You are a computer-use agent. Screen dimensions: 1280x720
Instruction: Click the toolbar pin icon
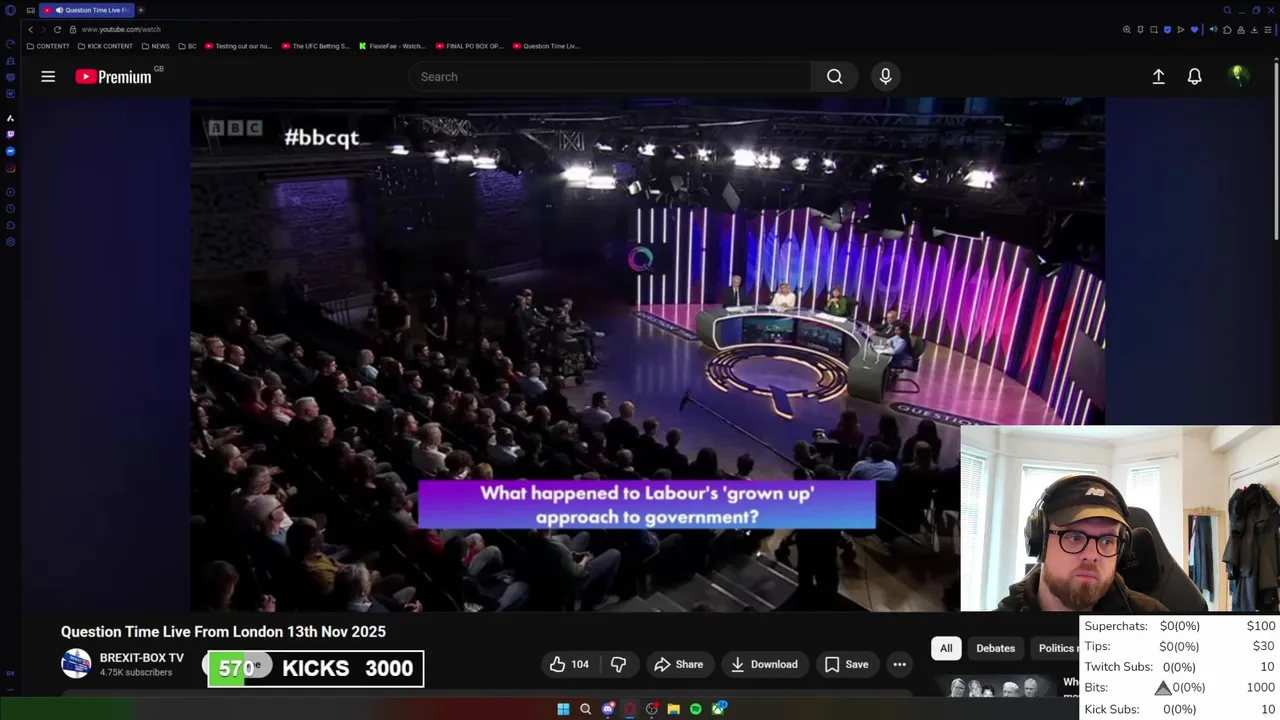(1140, 30)
